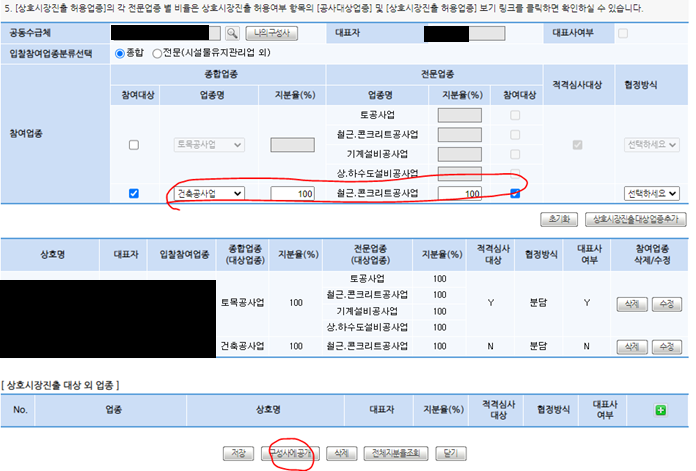696x471 pixels.
Task: Open the greyed 토목공사업 업종명 dropdown
Action: pyautogui.click(x=209, y=145)
